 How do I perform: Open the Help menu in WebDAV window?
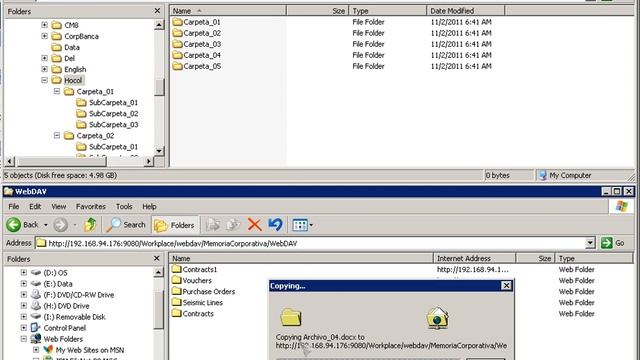click(x=149, y=207)
